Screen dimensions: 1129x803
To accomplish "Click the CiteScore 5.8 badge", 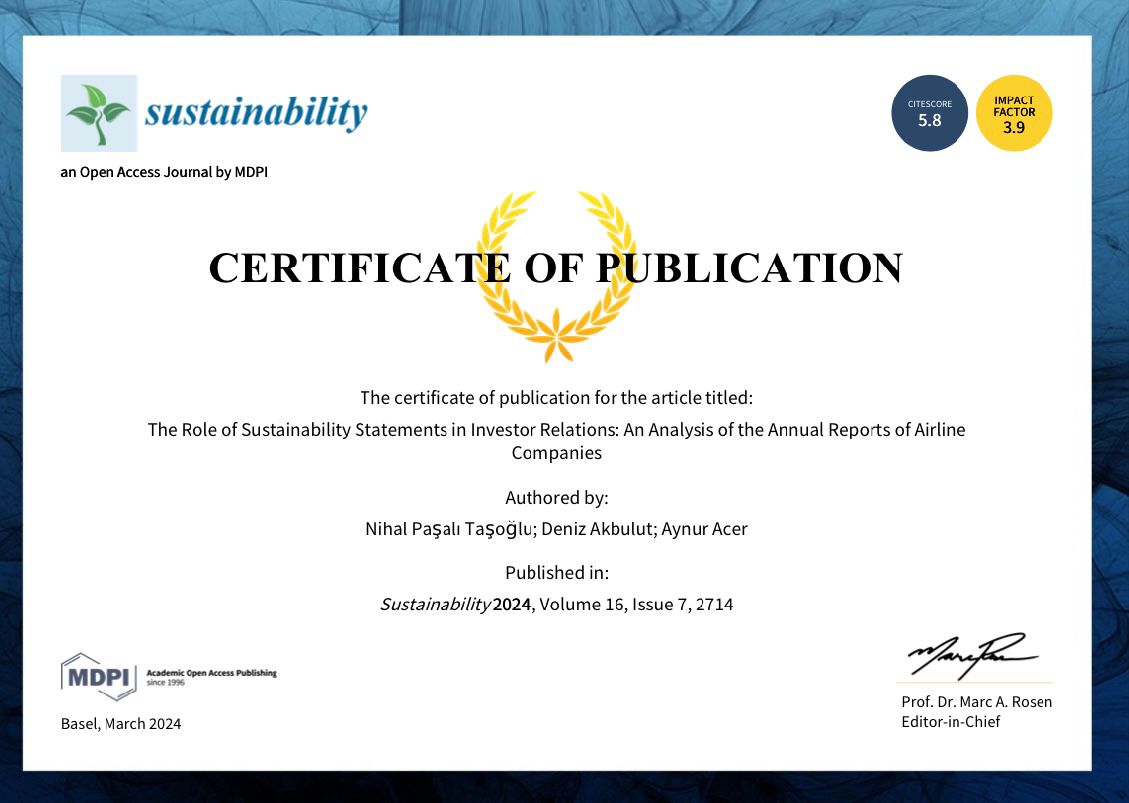I will pos(930,113).
